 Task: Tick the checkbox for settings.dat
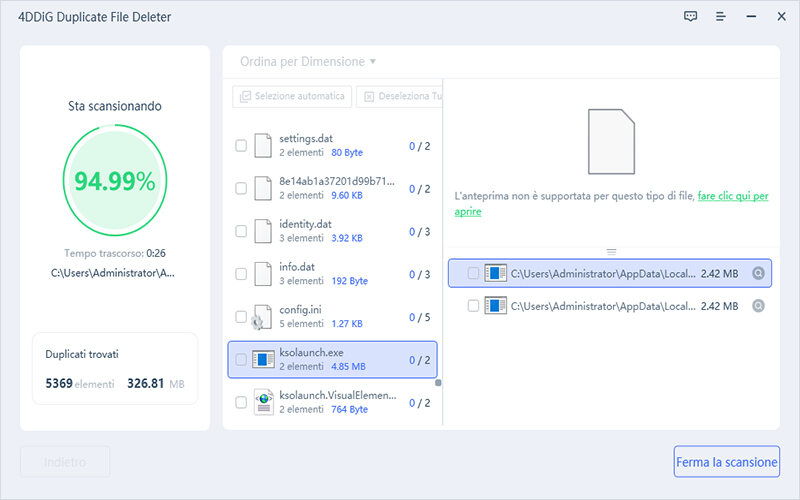coord(241,145)
